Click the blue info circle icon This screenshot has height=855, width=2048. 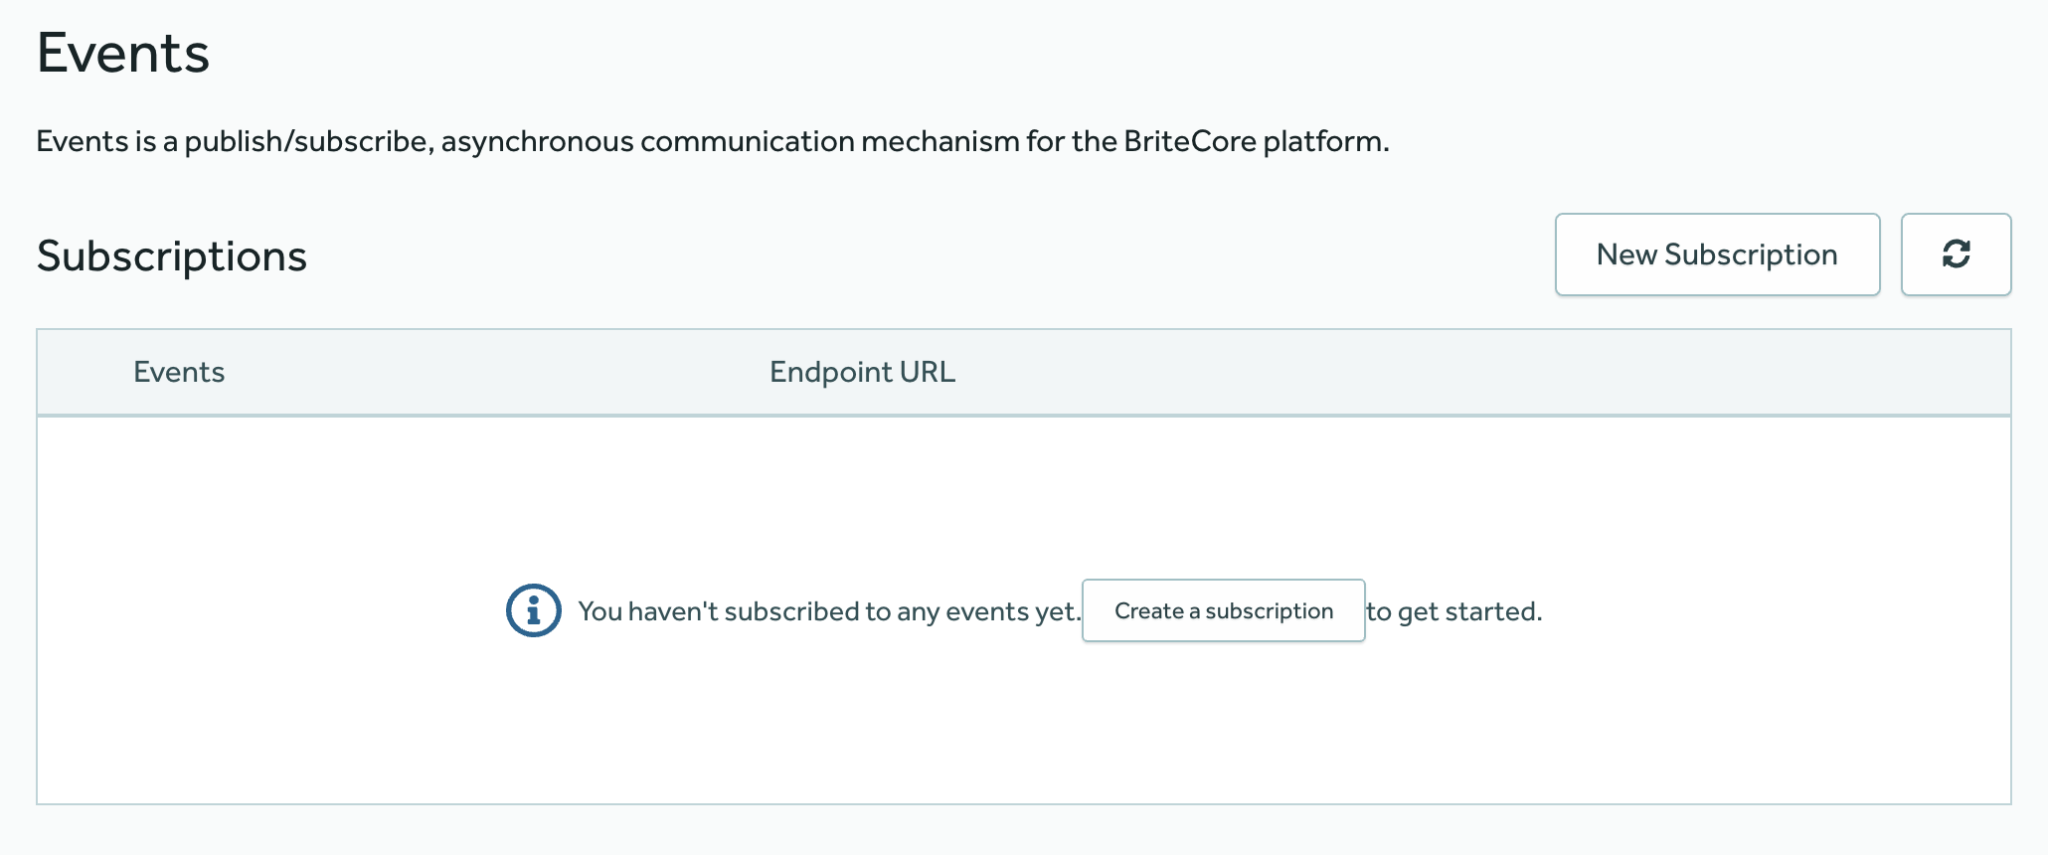point(533,610)
